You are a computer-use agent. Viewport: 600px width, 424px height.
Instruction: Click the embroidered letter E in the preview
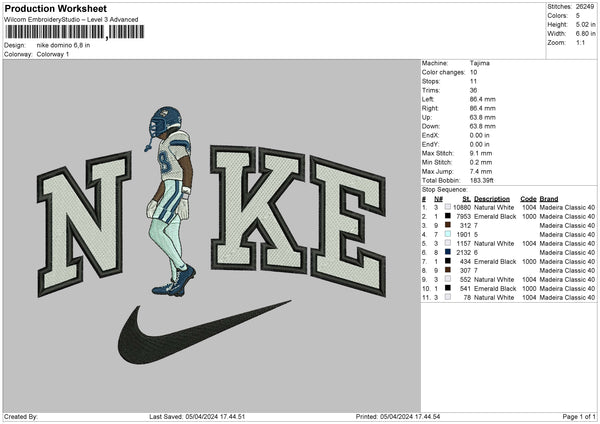(x=348, y=226)
